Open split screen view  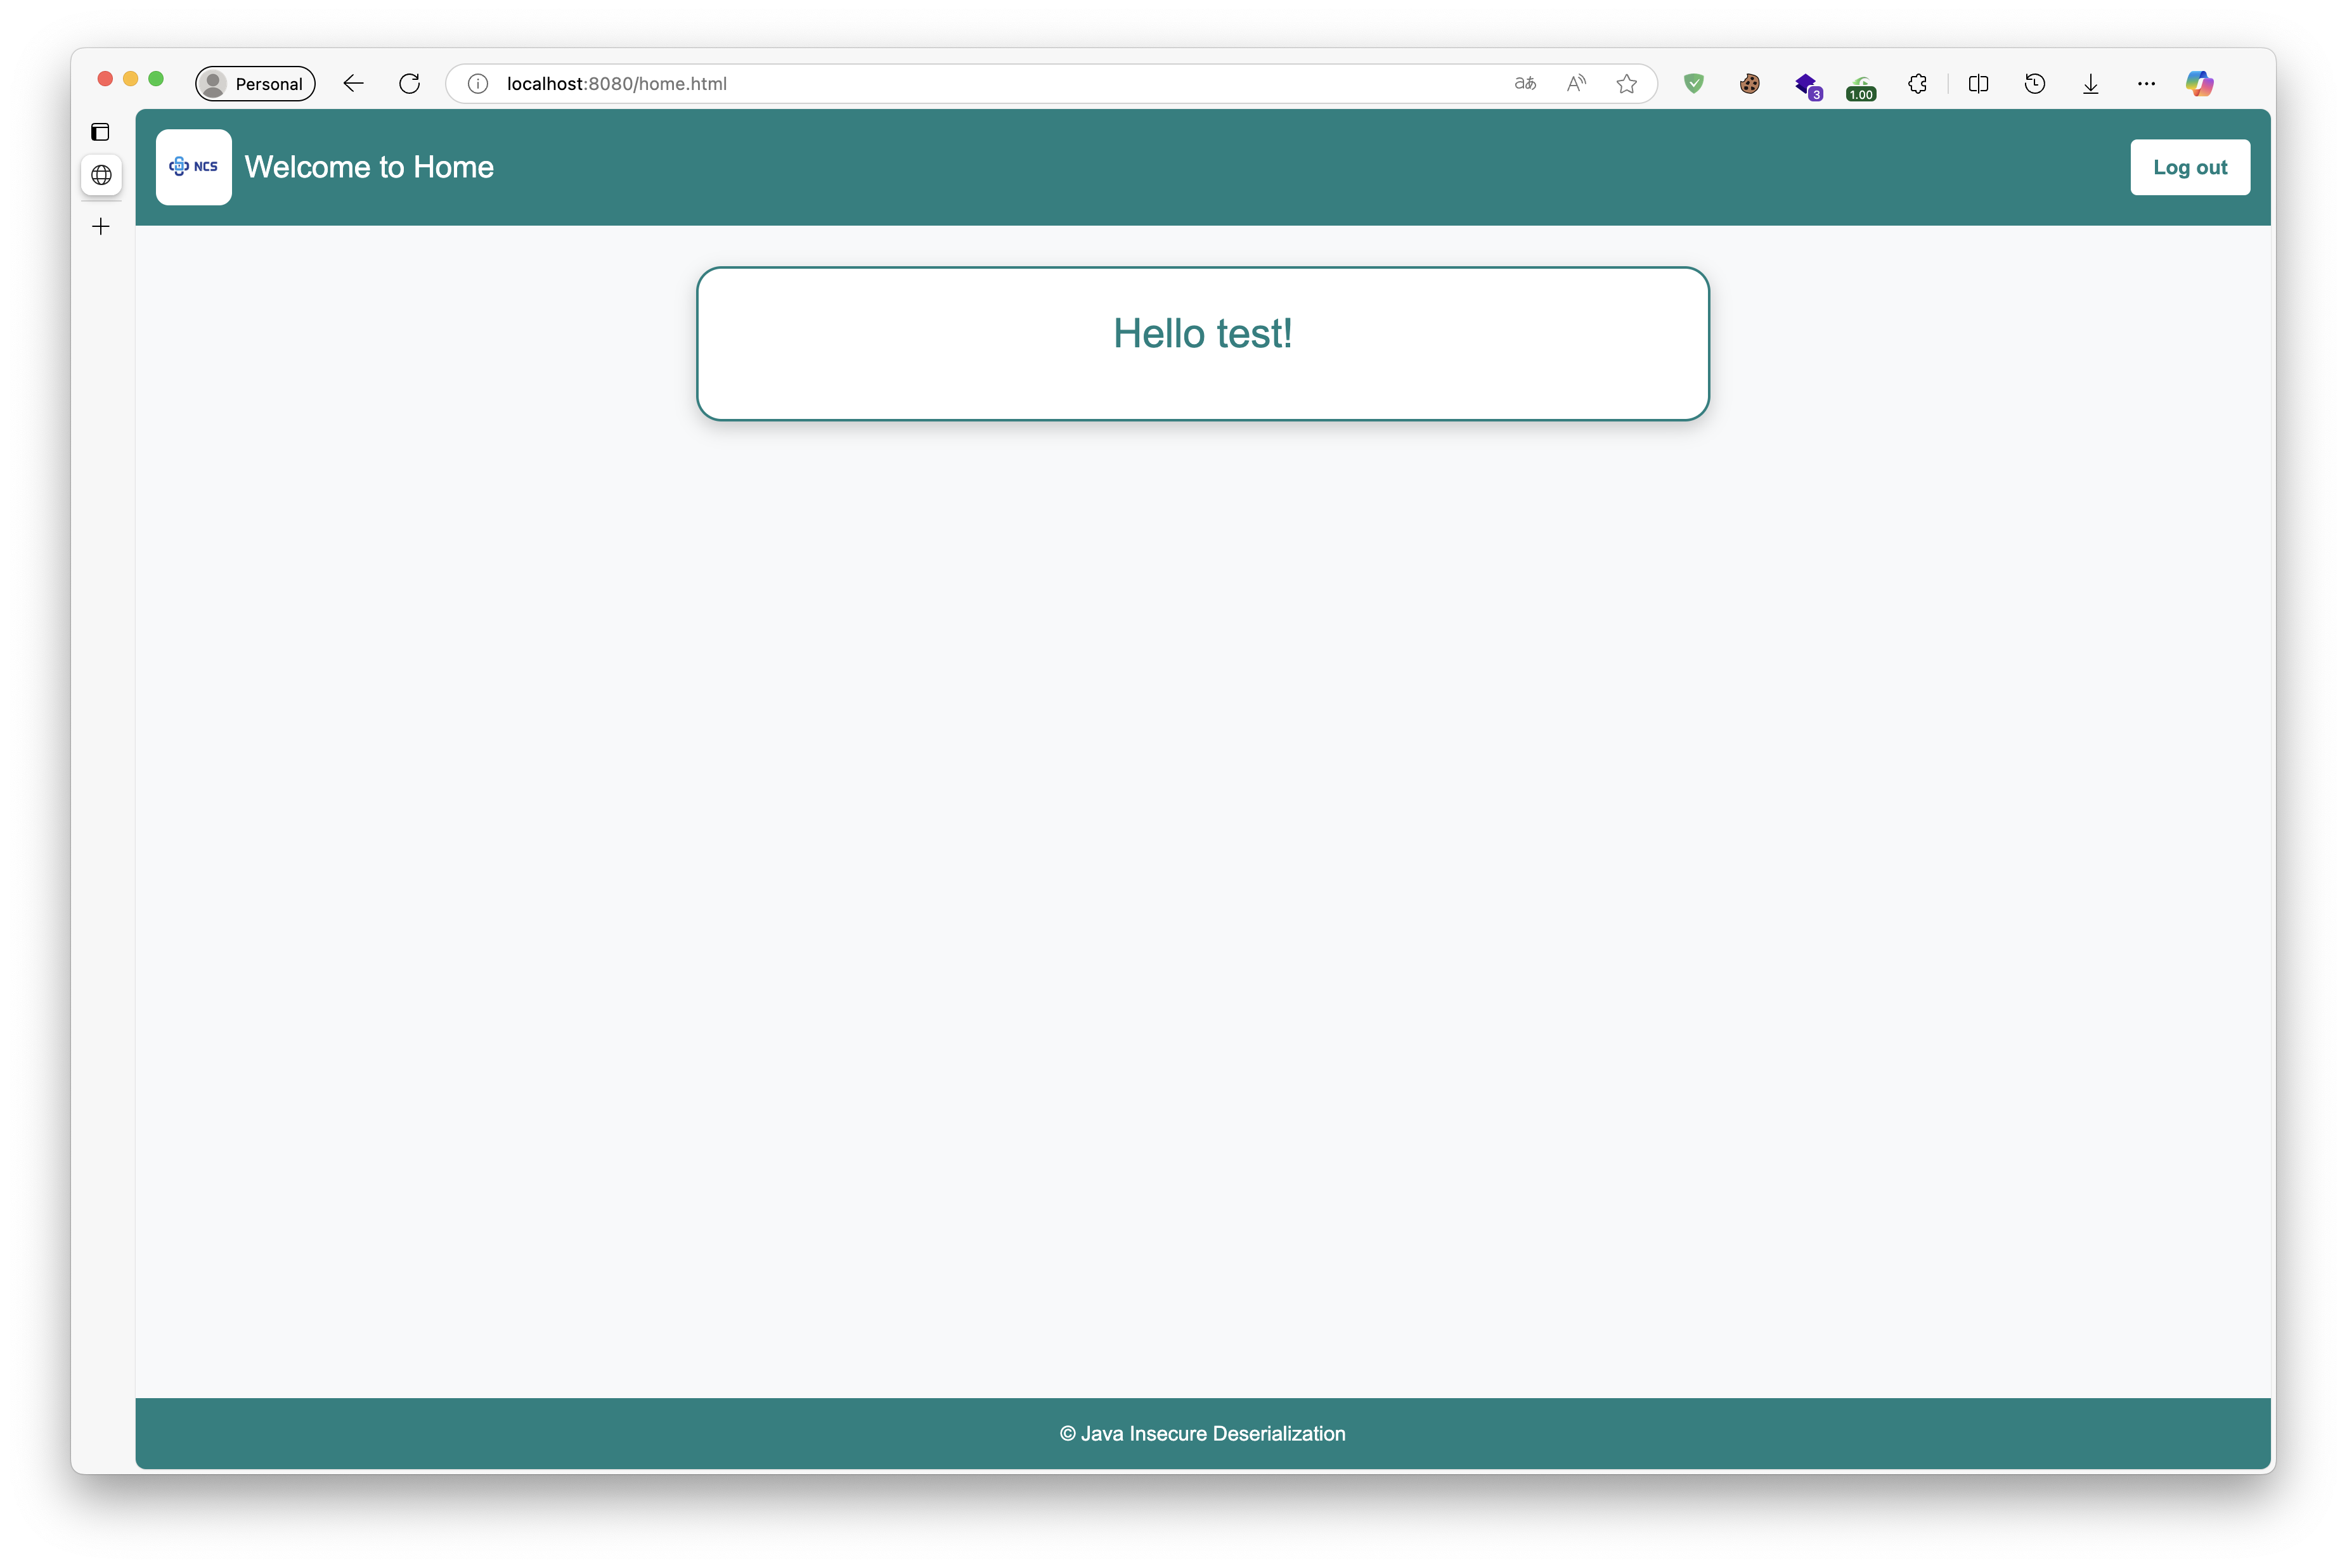pos(1979,83)
